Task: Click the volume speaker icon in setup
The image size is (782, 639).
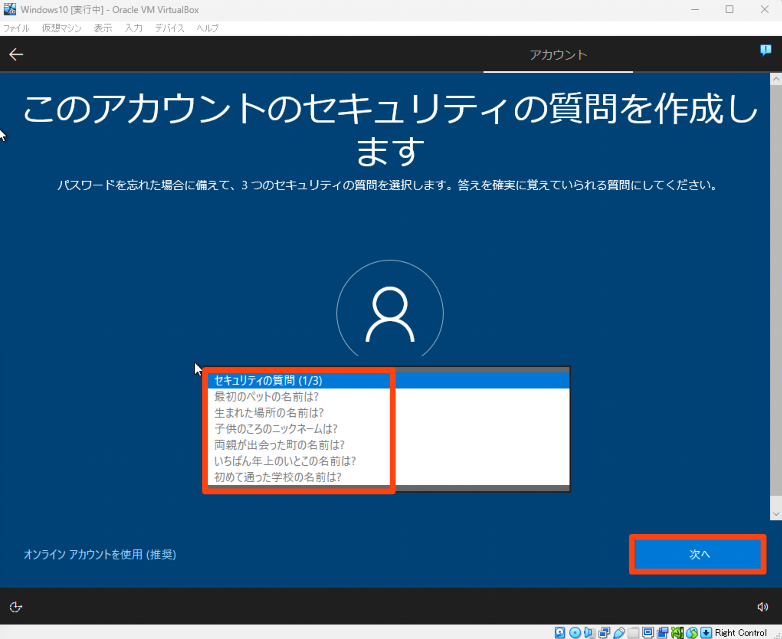Action: pos(763,607)
